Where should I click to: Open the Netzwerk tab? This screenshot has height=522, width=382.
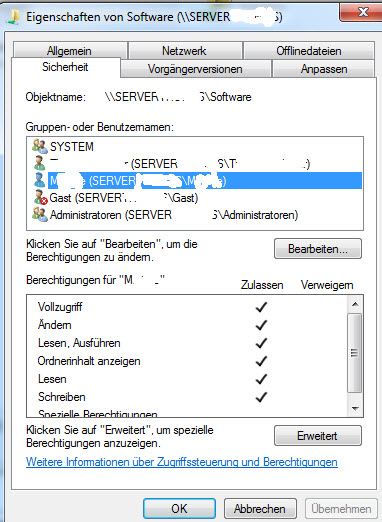pos(184,51)
